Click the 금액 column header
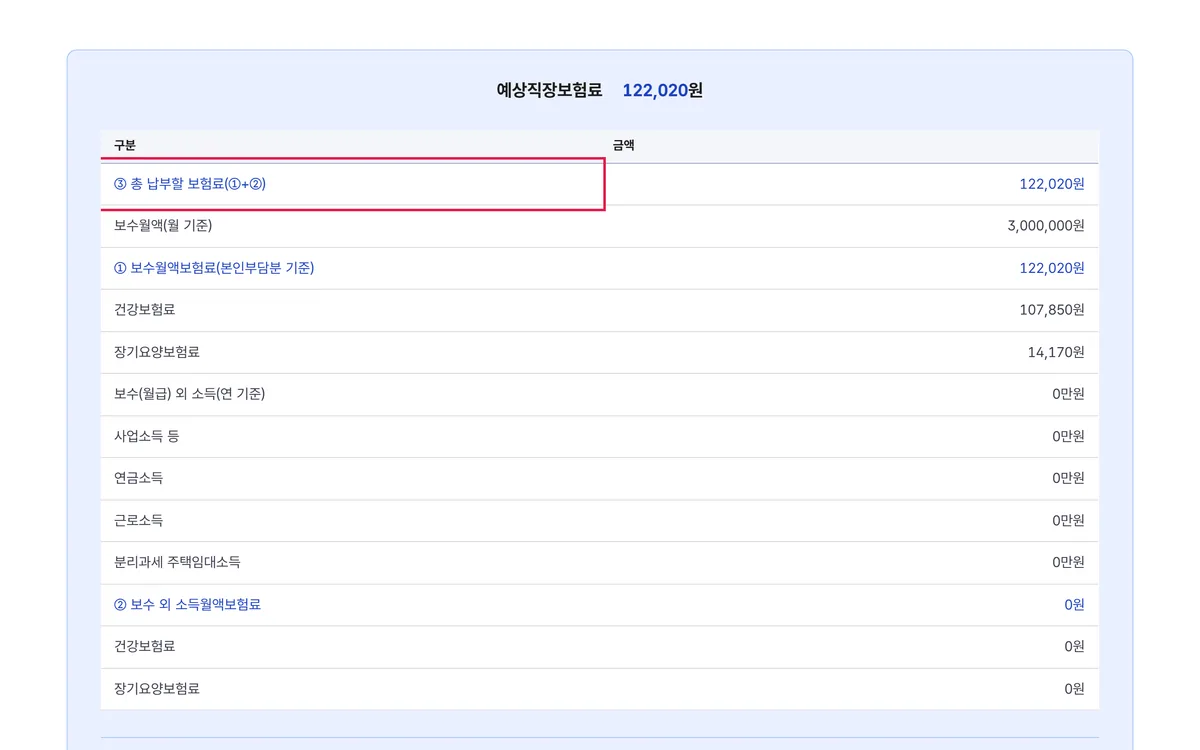The image size is (1200, 750). click(624, 145)
